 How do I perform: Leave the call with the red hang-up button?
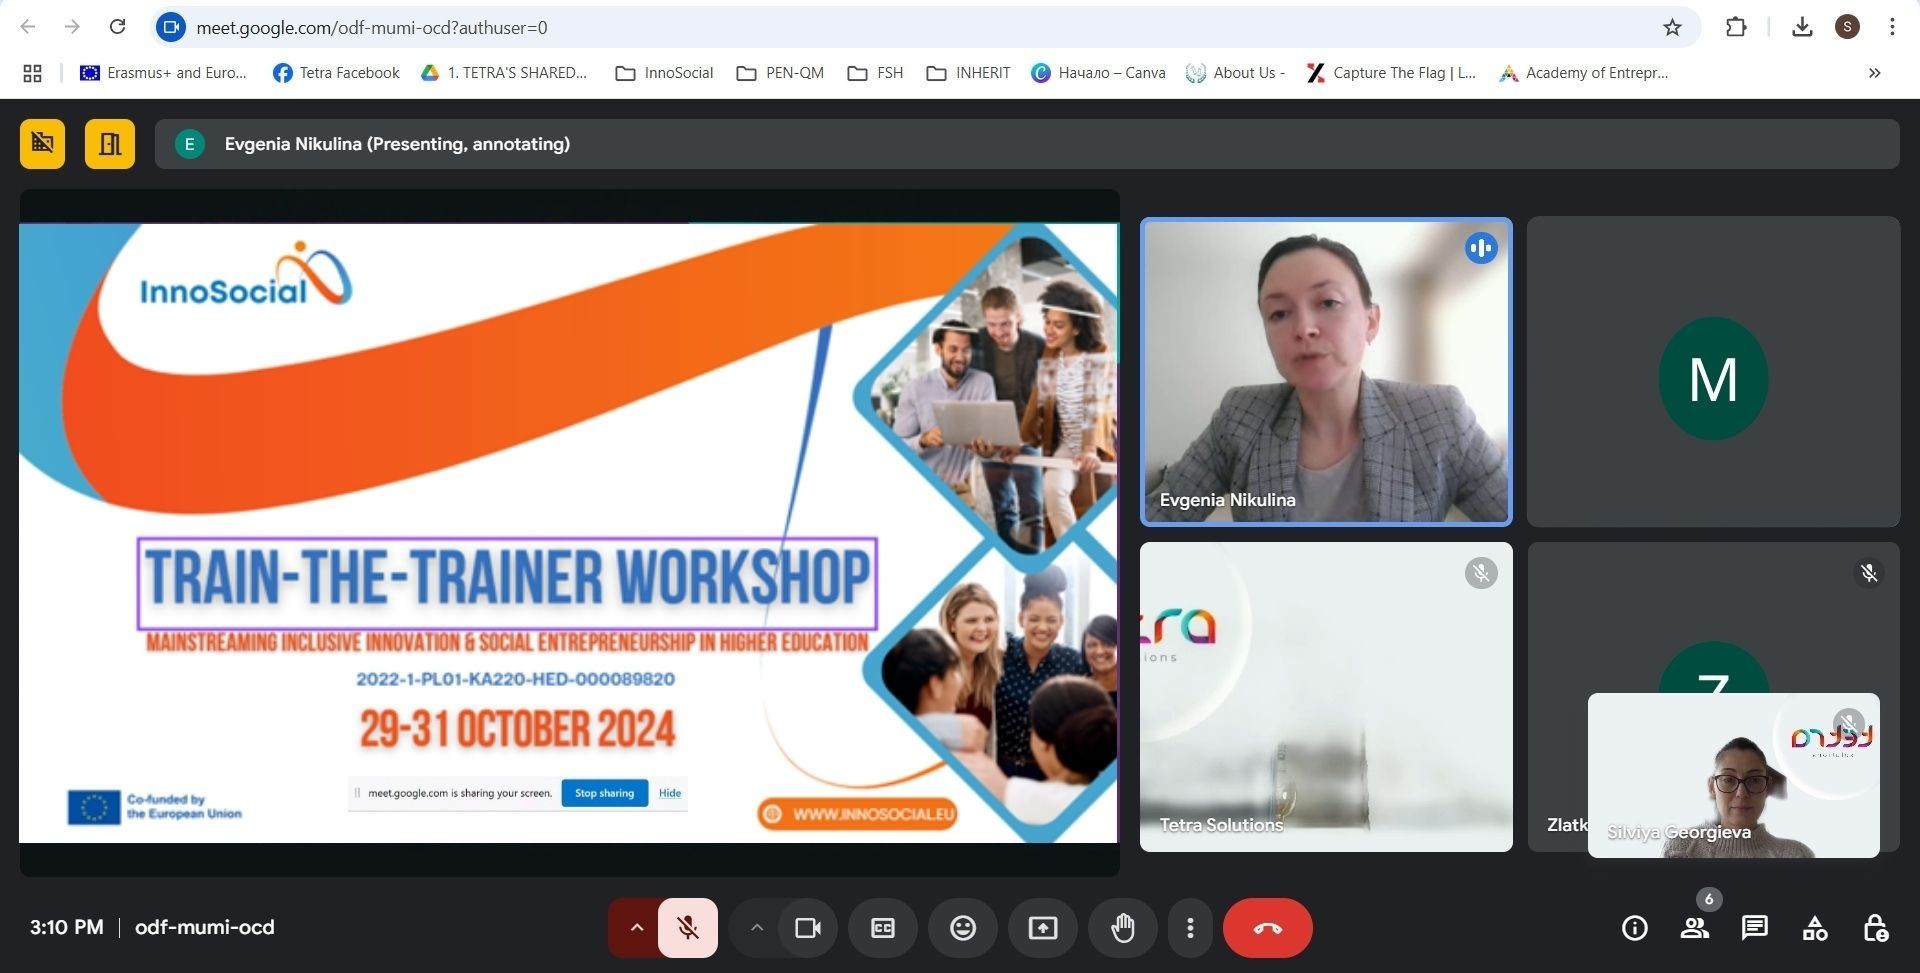point(1268,928)
